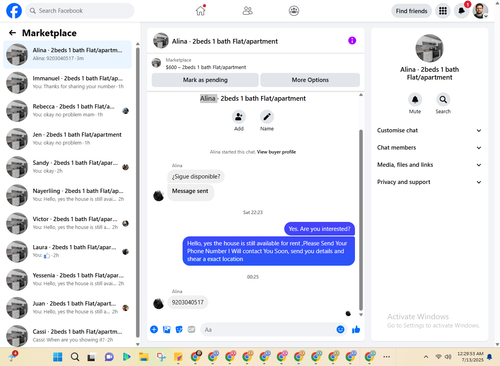Click the conversation list scrollbar
The width and height of the screenshot is (500, 366).
(138, 192)
